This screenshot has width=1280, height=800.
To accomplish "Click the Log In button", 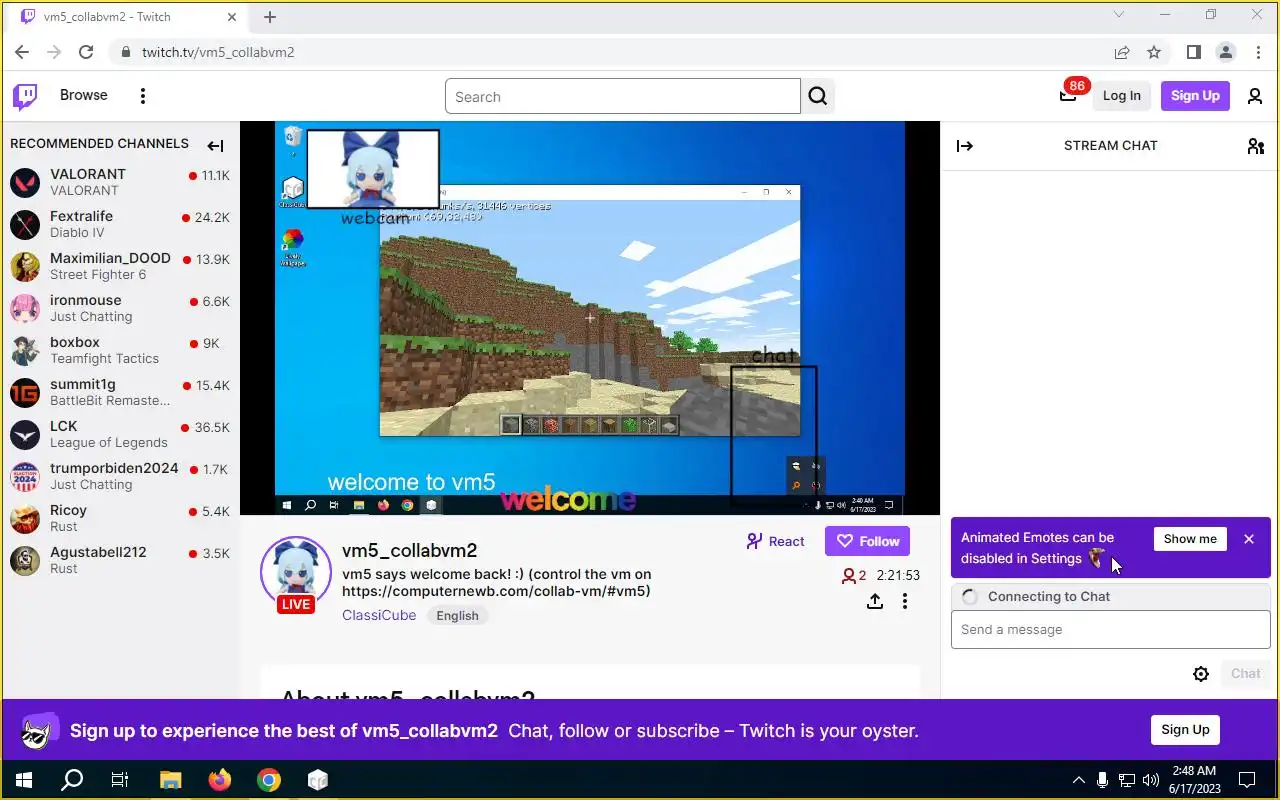I will coord(1121,96).
